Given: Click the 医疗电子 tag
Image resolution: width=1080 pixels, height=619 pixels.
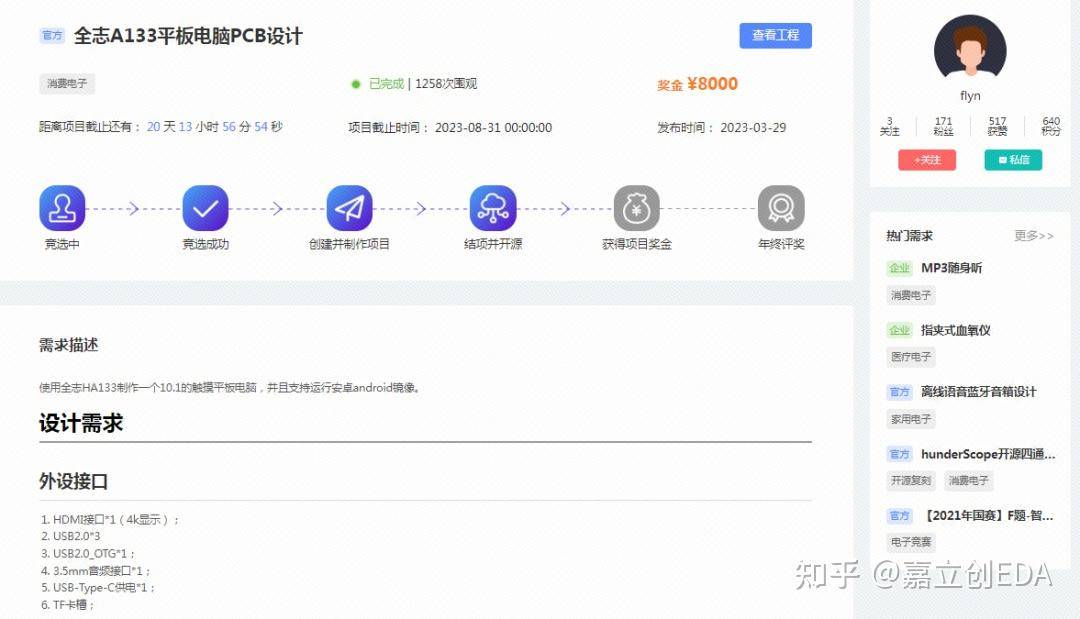Looking at the screenshot, I should (x=911, y=357).
